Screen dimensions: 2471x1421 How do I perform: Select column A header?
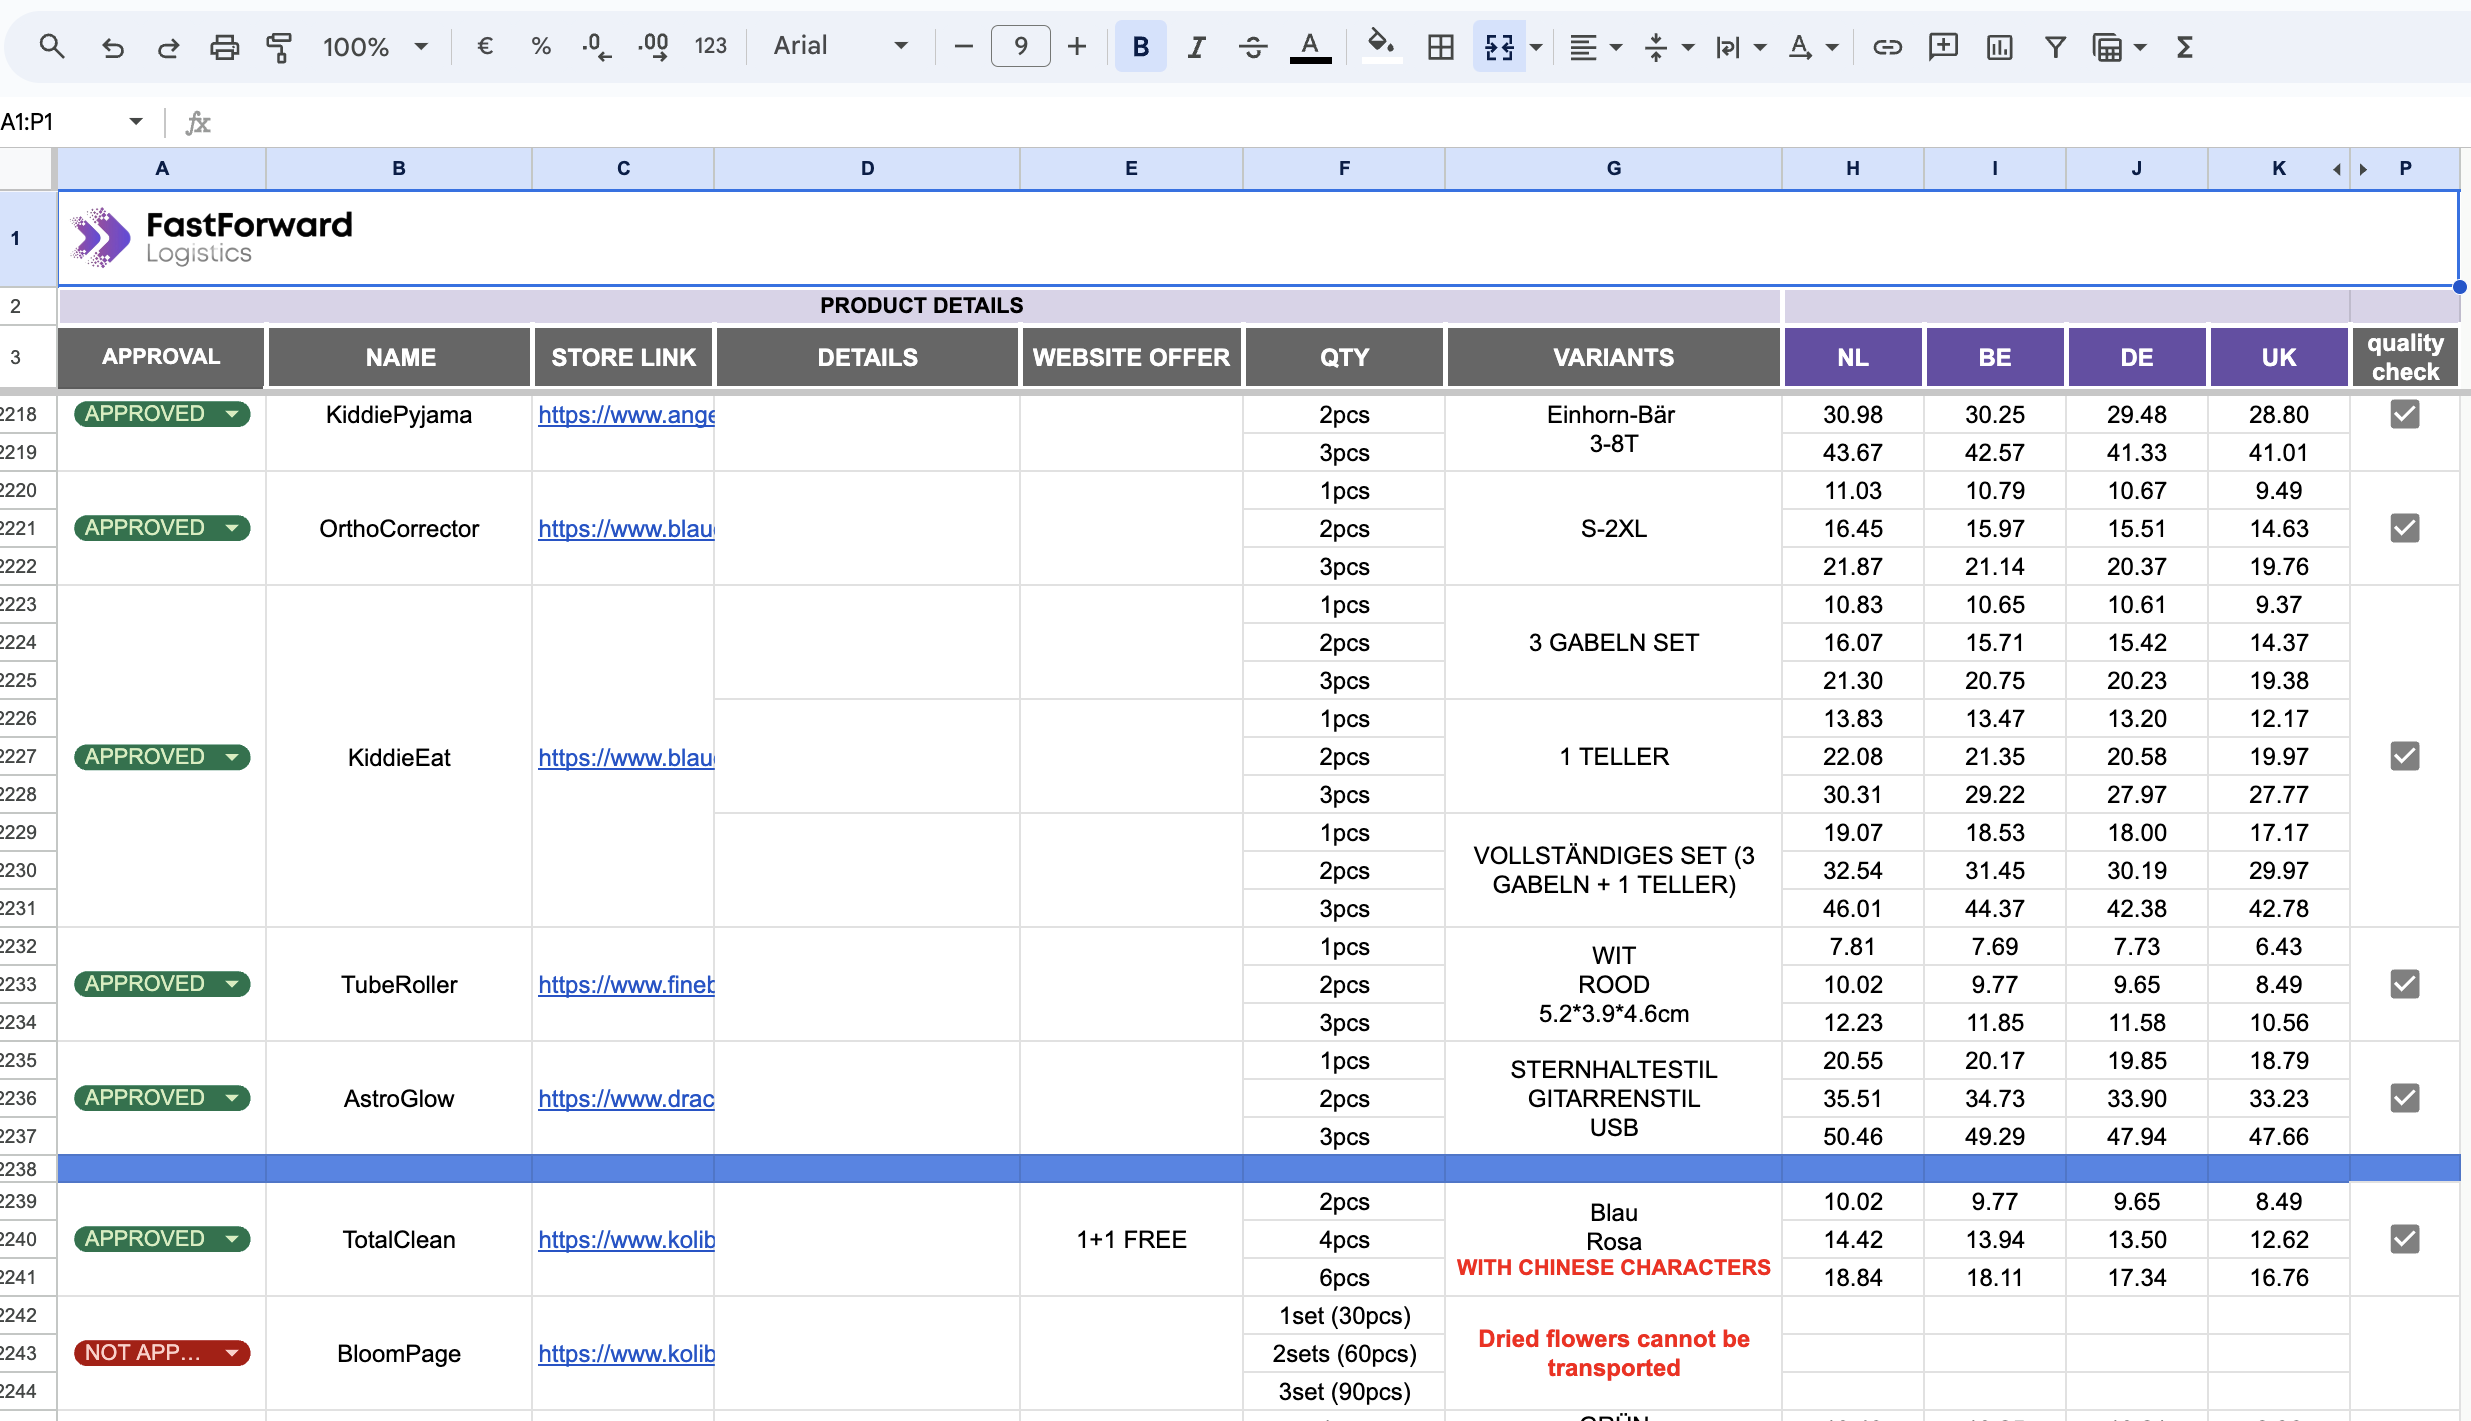(162, 168)
